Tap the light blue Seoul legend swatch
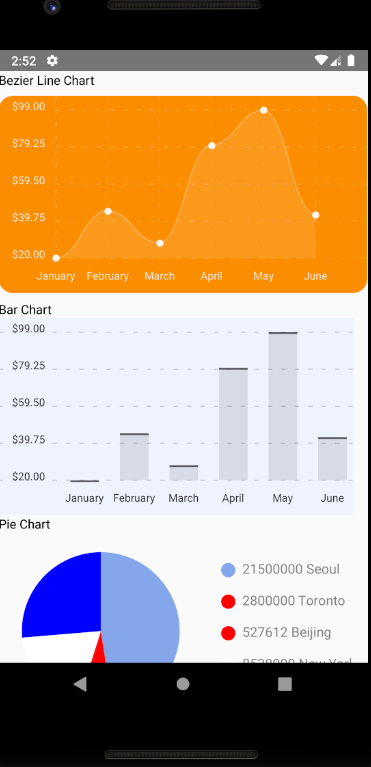The height and width of the screenshot is (767, 371). [228, 570]
